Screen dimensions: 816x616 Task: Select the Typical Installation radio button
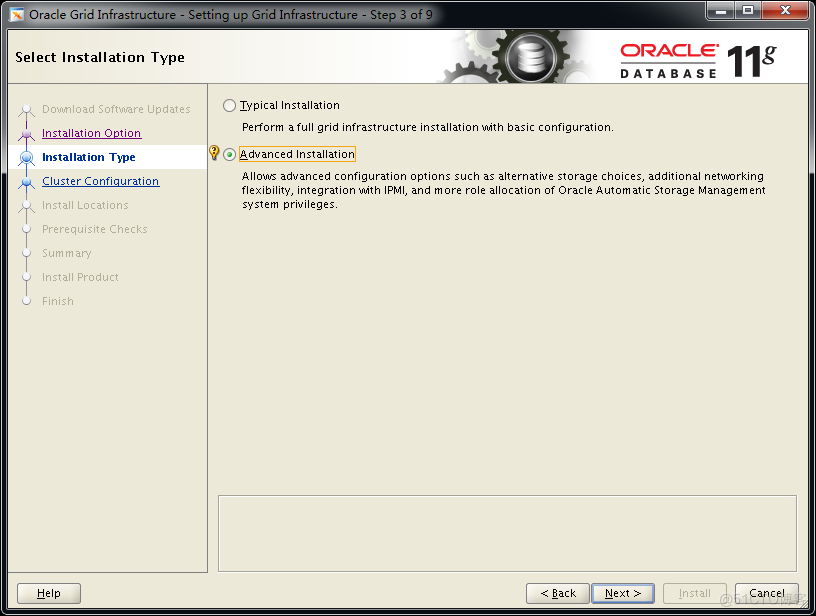coord(229,106)
